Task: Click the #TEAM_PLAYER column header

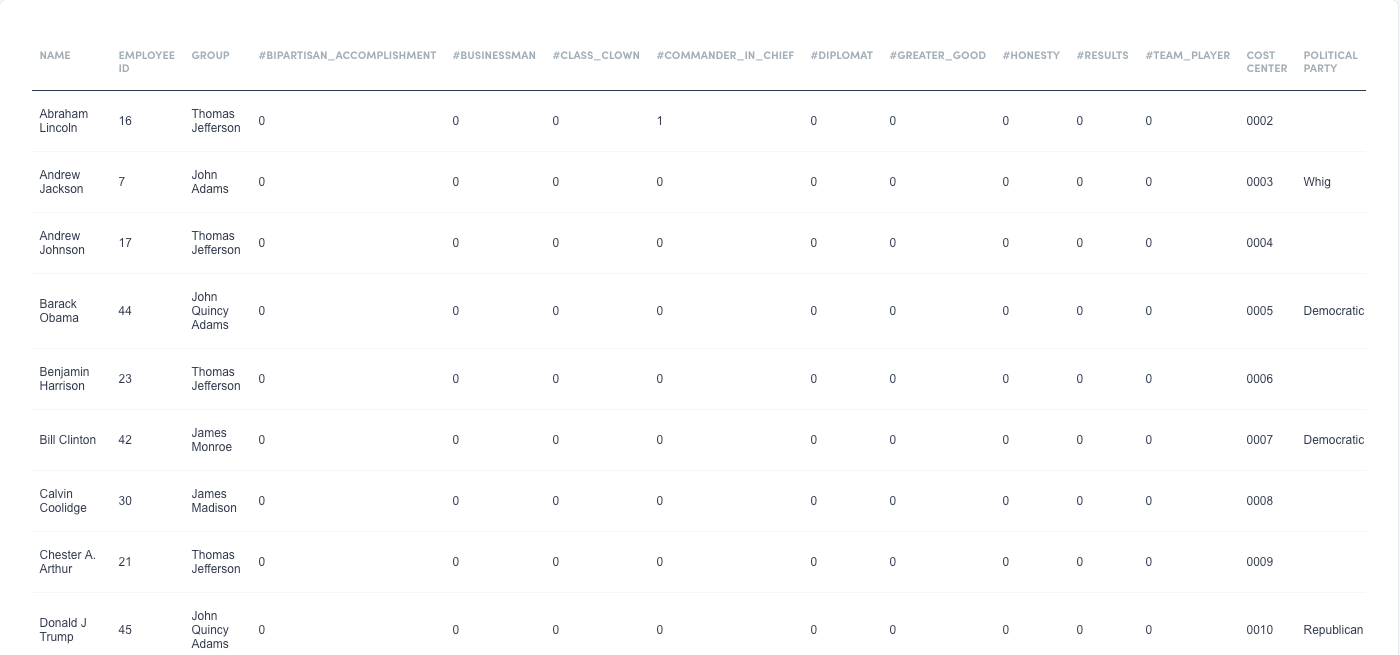Action: 1188,56
